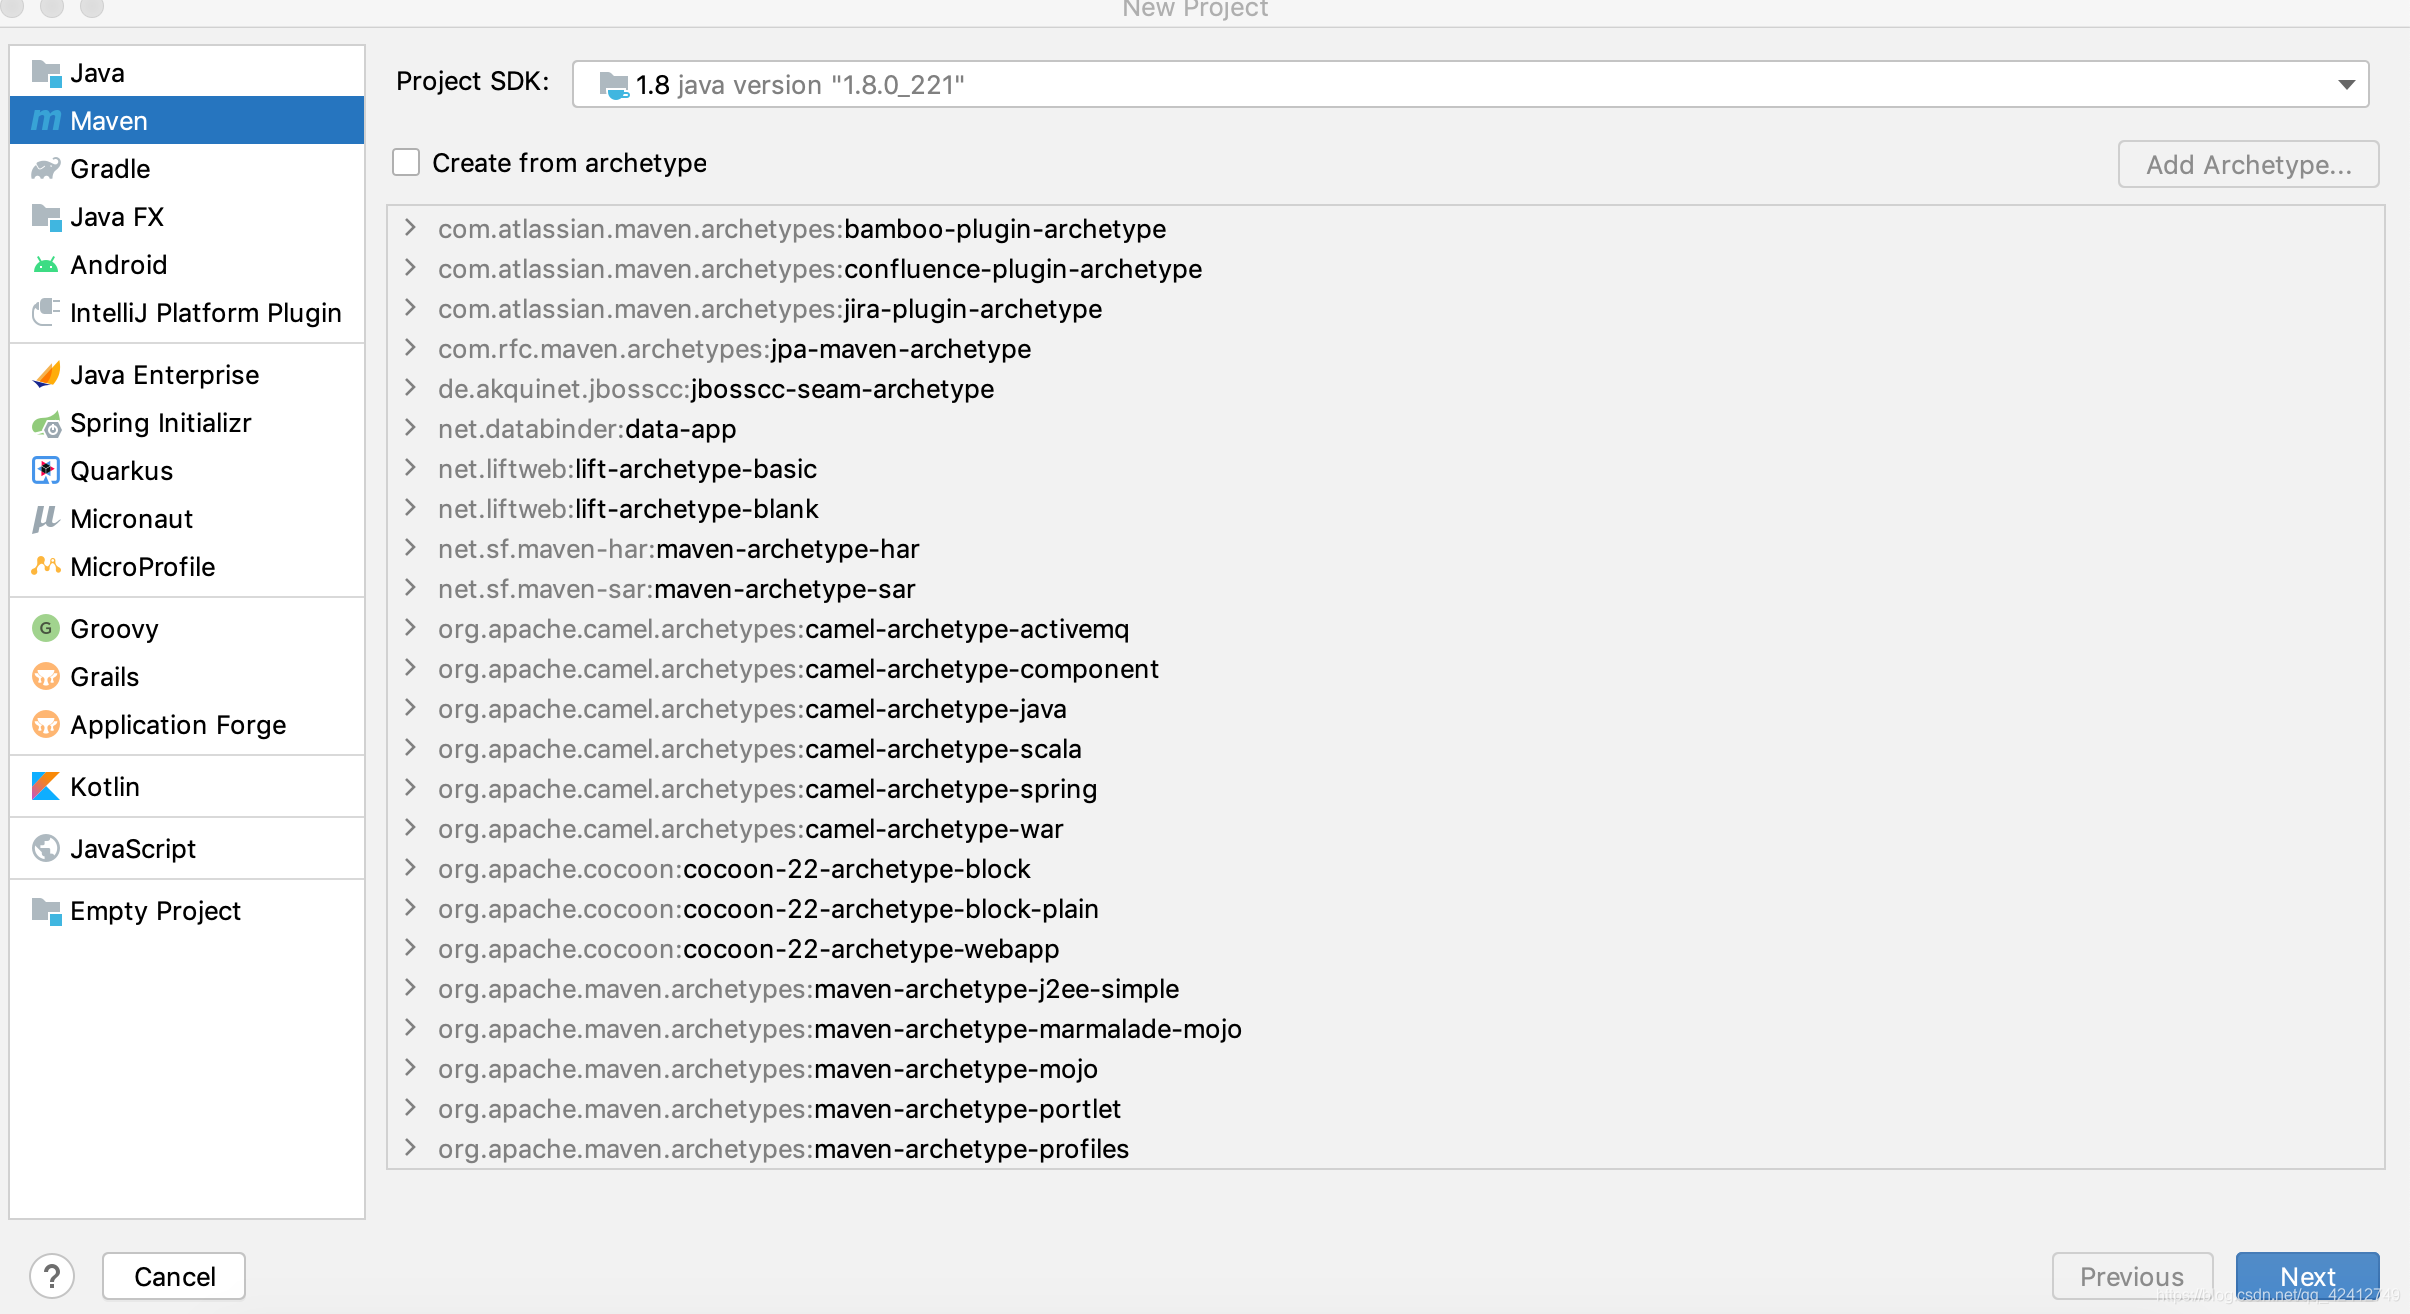The image size is (2410, 1314).
Task: Click the Java FX folder icon
Action: [x=46, y=217]
